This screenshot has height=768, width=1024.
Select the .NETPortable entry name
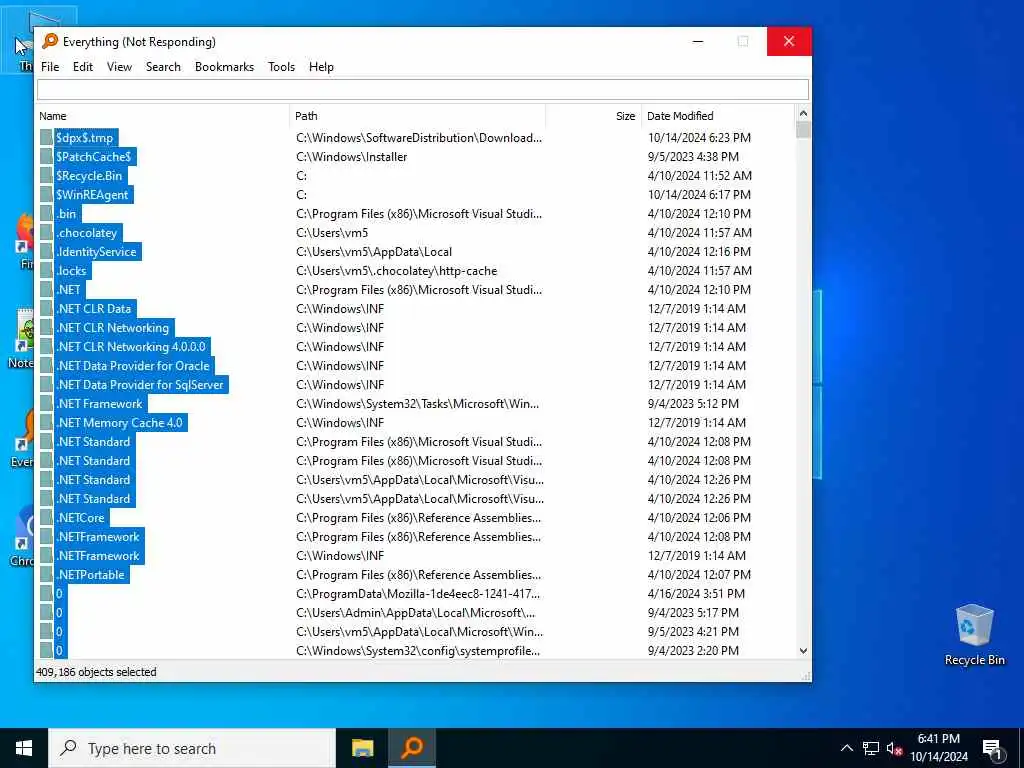[90, 575]
